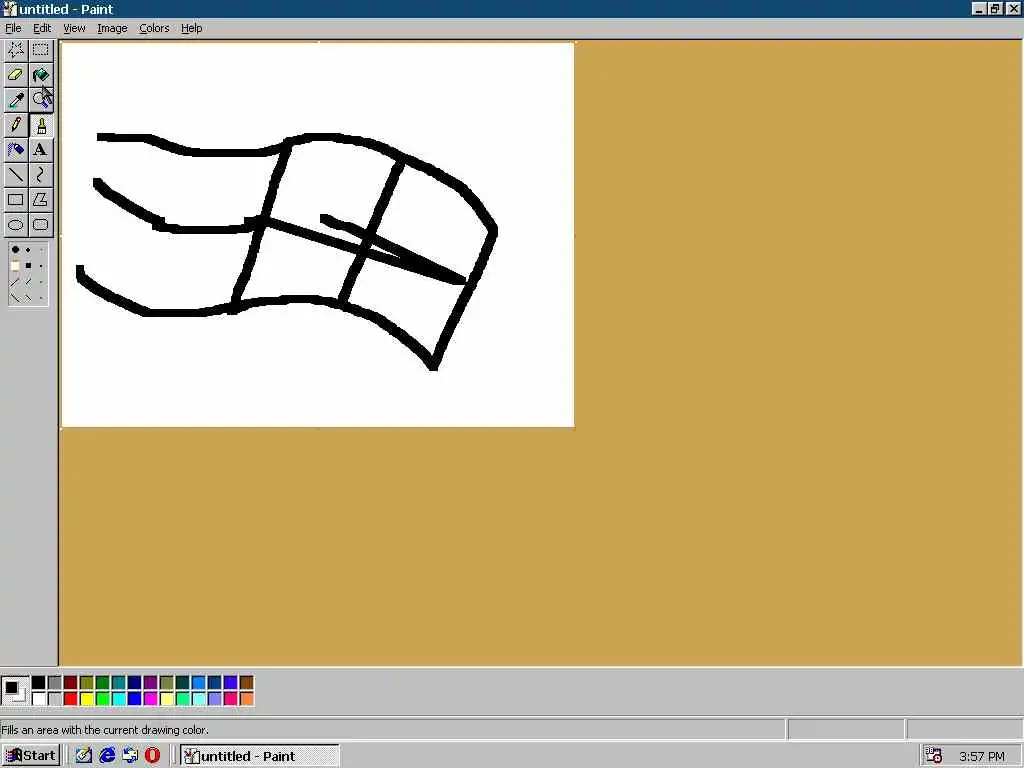Click the "untitled - Paint" title bar text
The image size is (1024, 768).
(66, 9)
